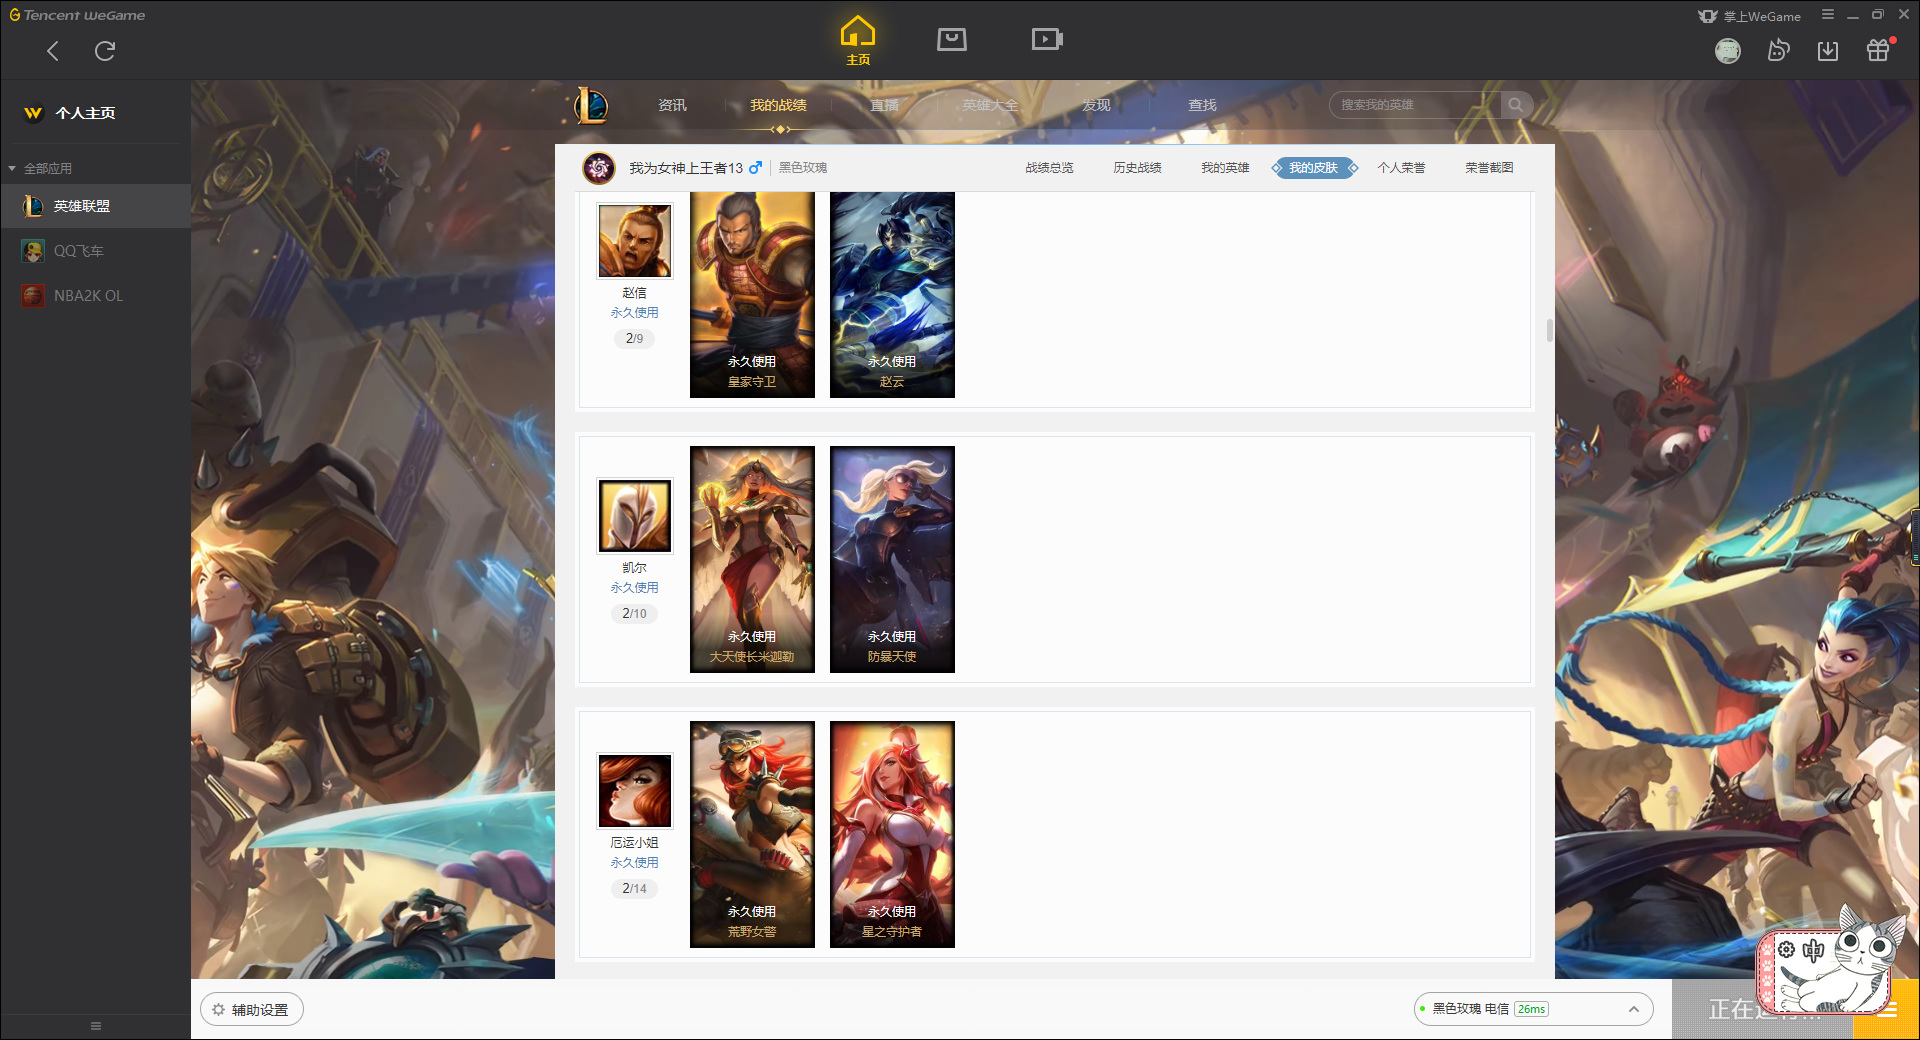Click the IME settings gear icon

1786,950
